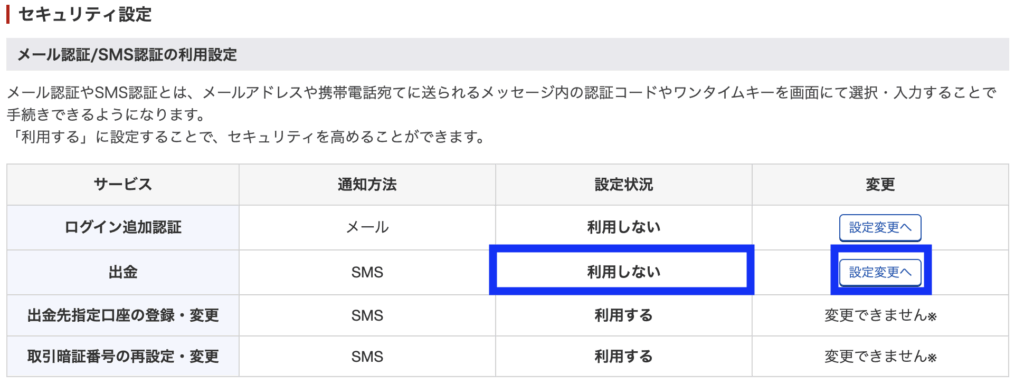Click the サービス column header
The width and height of the screenshot is (1024, 385).
123,185
